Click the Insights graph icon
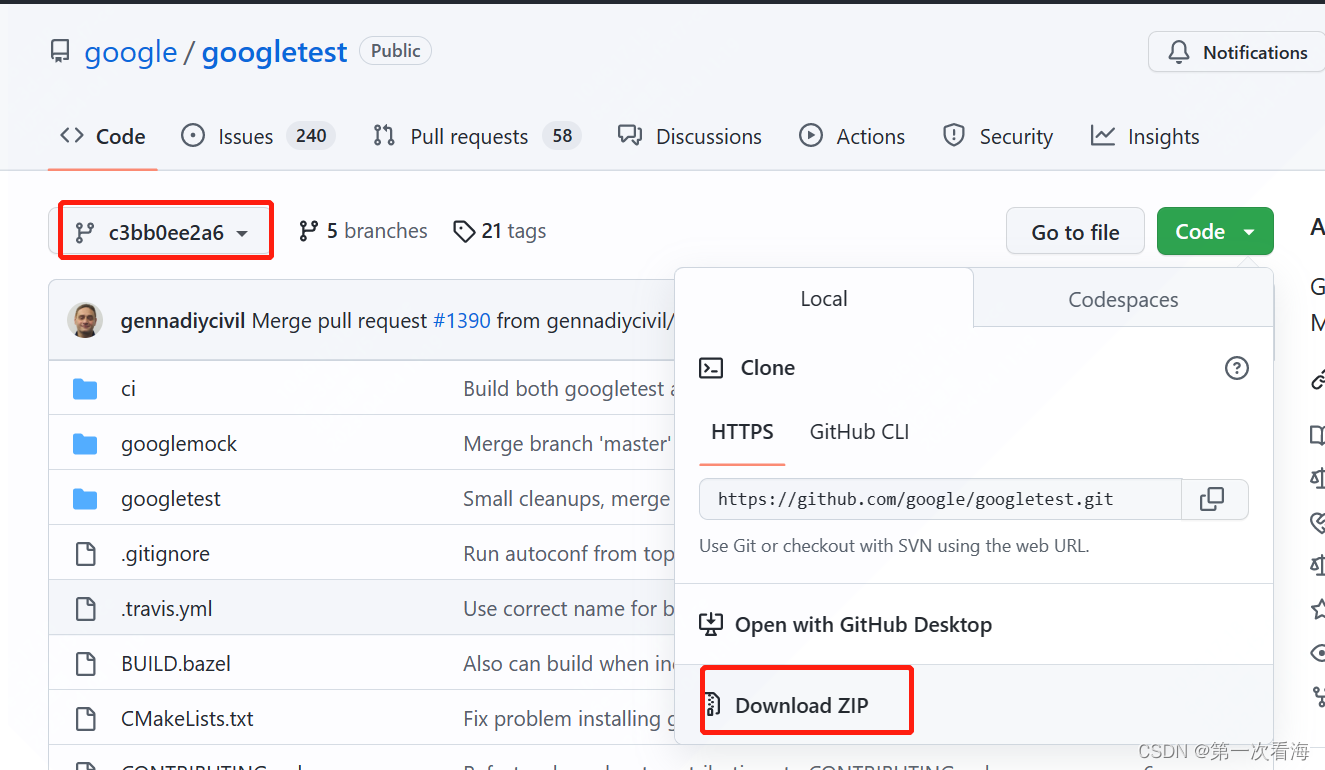 coord(1102,135)
